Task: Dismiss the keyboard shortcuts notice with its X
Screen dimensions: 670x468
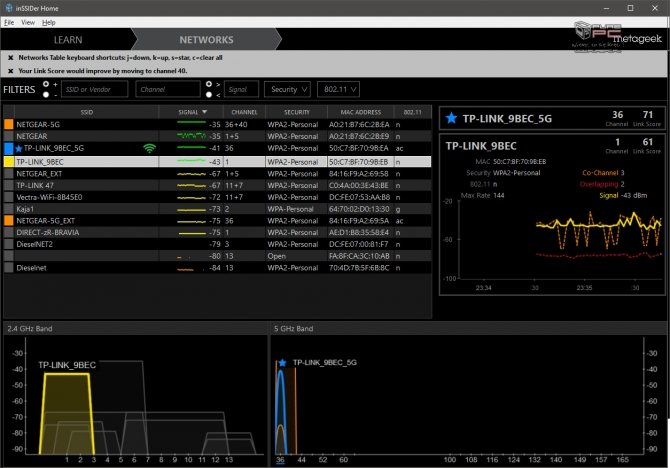Action: coord(11,58)
